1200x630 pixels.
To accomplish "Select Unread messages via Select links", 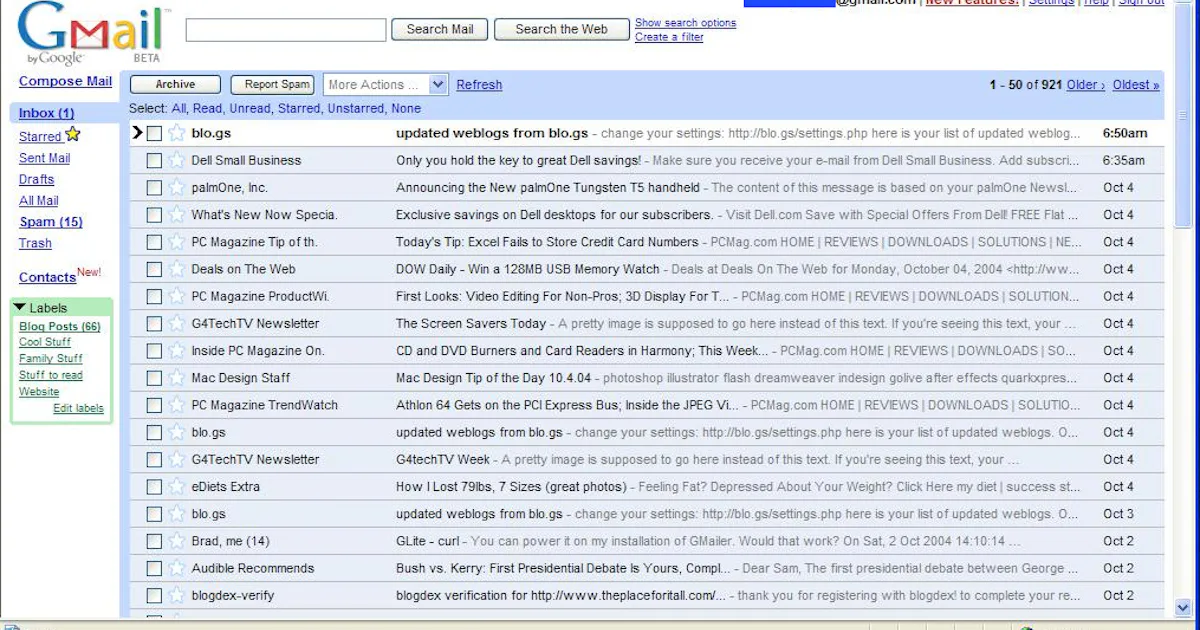I will tap(250, 108).
